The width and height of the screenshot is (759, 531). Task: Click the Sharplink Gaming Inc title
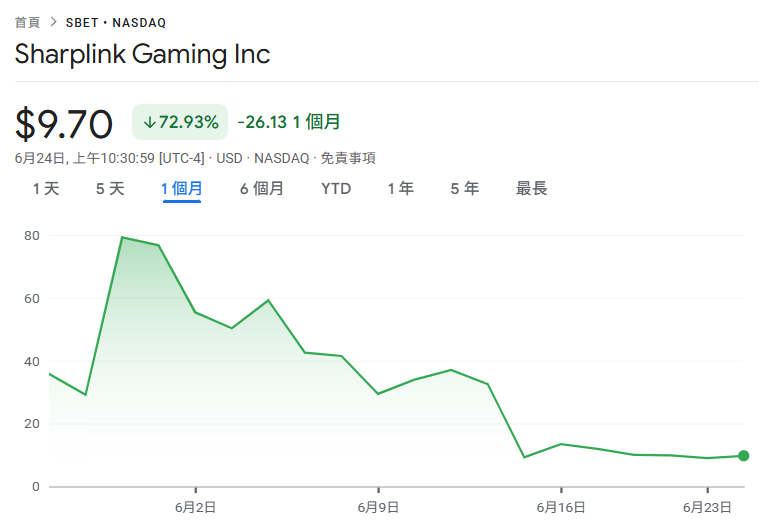[142, 54]
